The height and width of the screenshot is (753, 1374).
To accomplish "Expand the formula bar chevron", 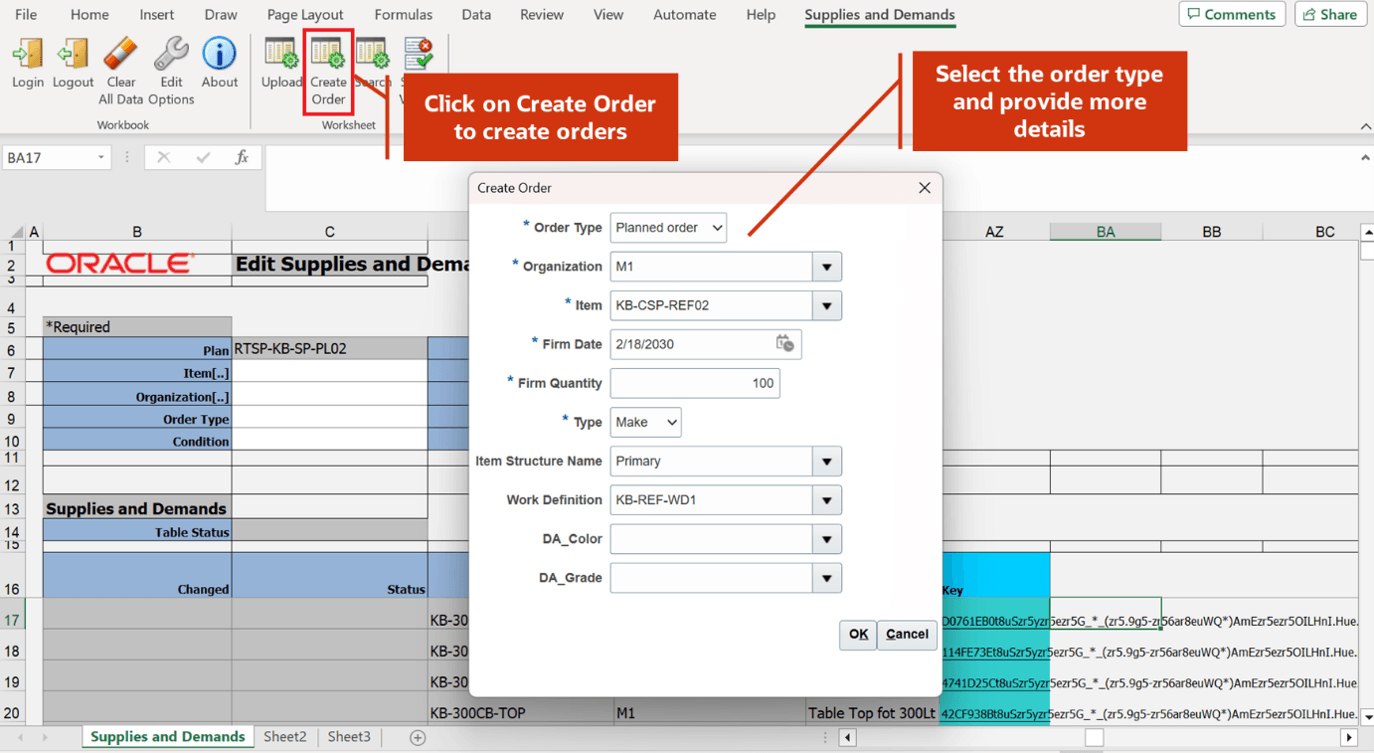I will tap(1365, 158).
